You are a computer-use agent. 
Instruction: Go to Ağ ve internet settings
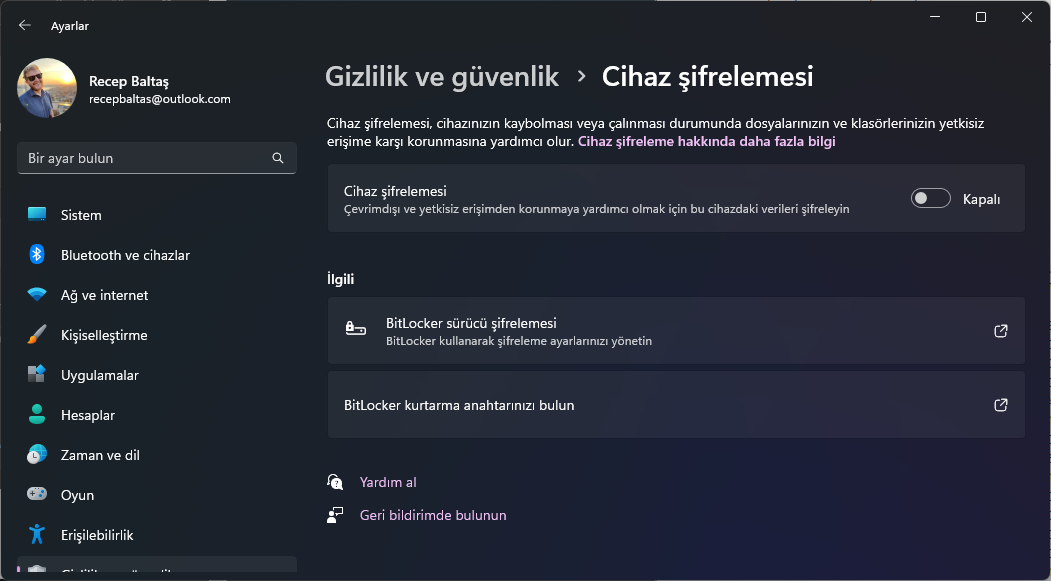tap(104, 295)
